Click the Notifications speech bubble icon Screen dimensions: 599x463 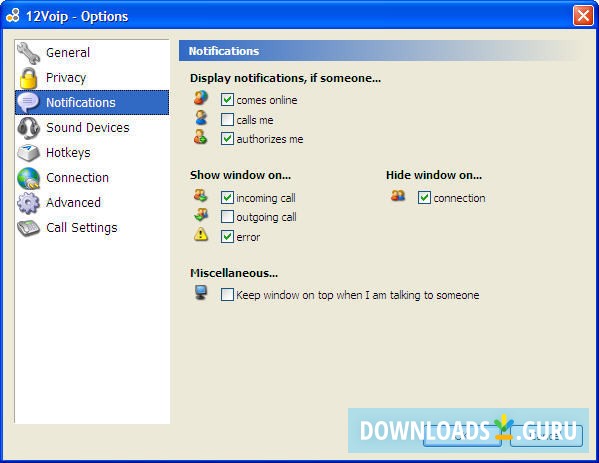(28, 102)
